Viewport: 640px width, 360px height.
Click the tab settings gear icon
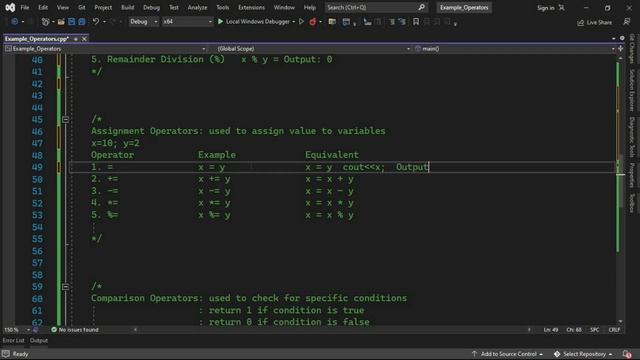[622, 38]
